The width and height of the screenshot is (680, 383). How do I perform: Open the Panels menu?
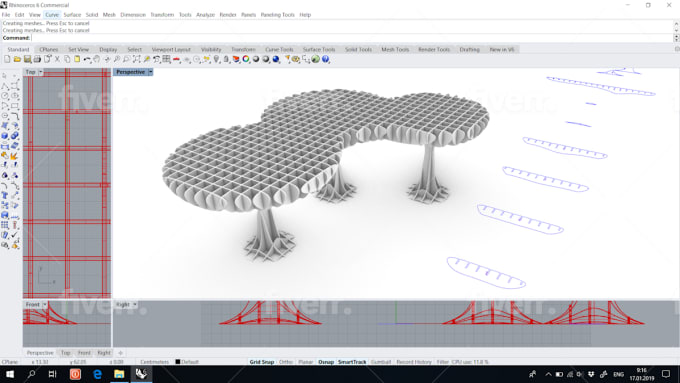pyautogui.click(x=248, y=15)
